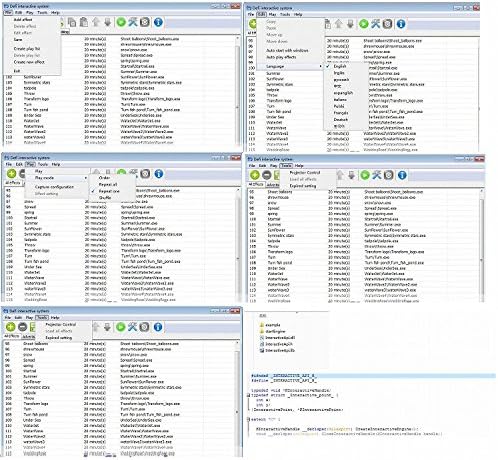The image size is (498, 460).
Task: Open the example folder in file list
Action: pos(273,325)
